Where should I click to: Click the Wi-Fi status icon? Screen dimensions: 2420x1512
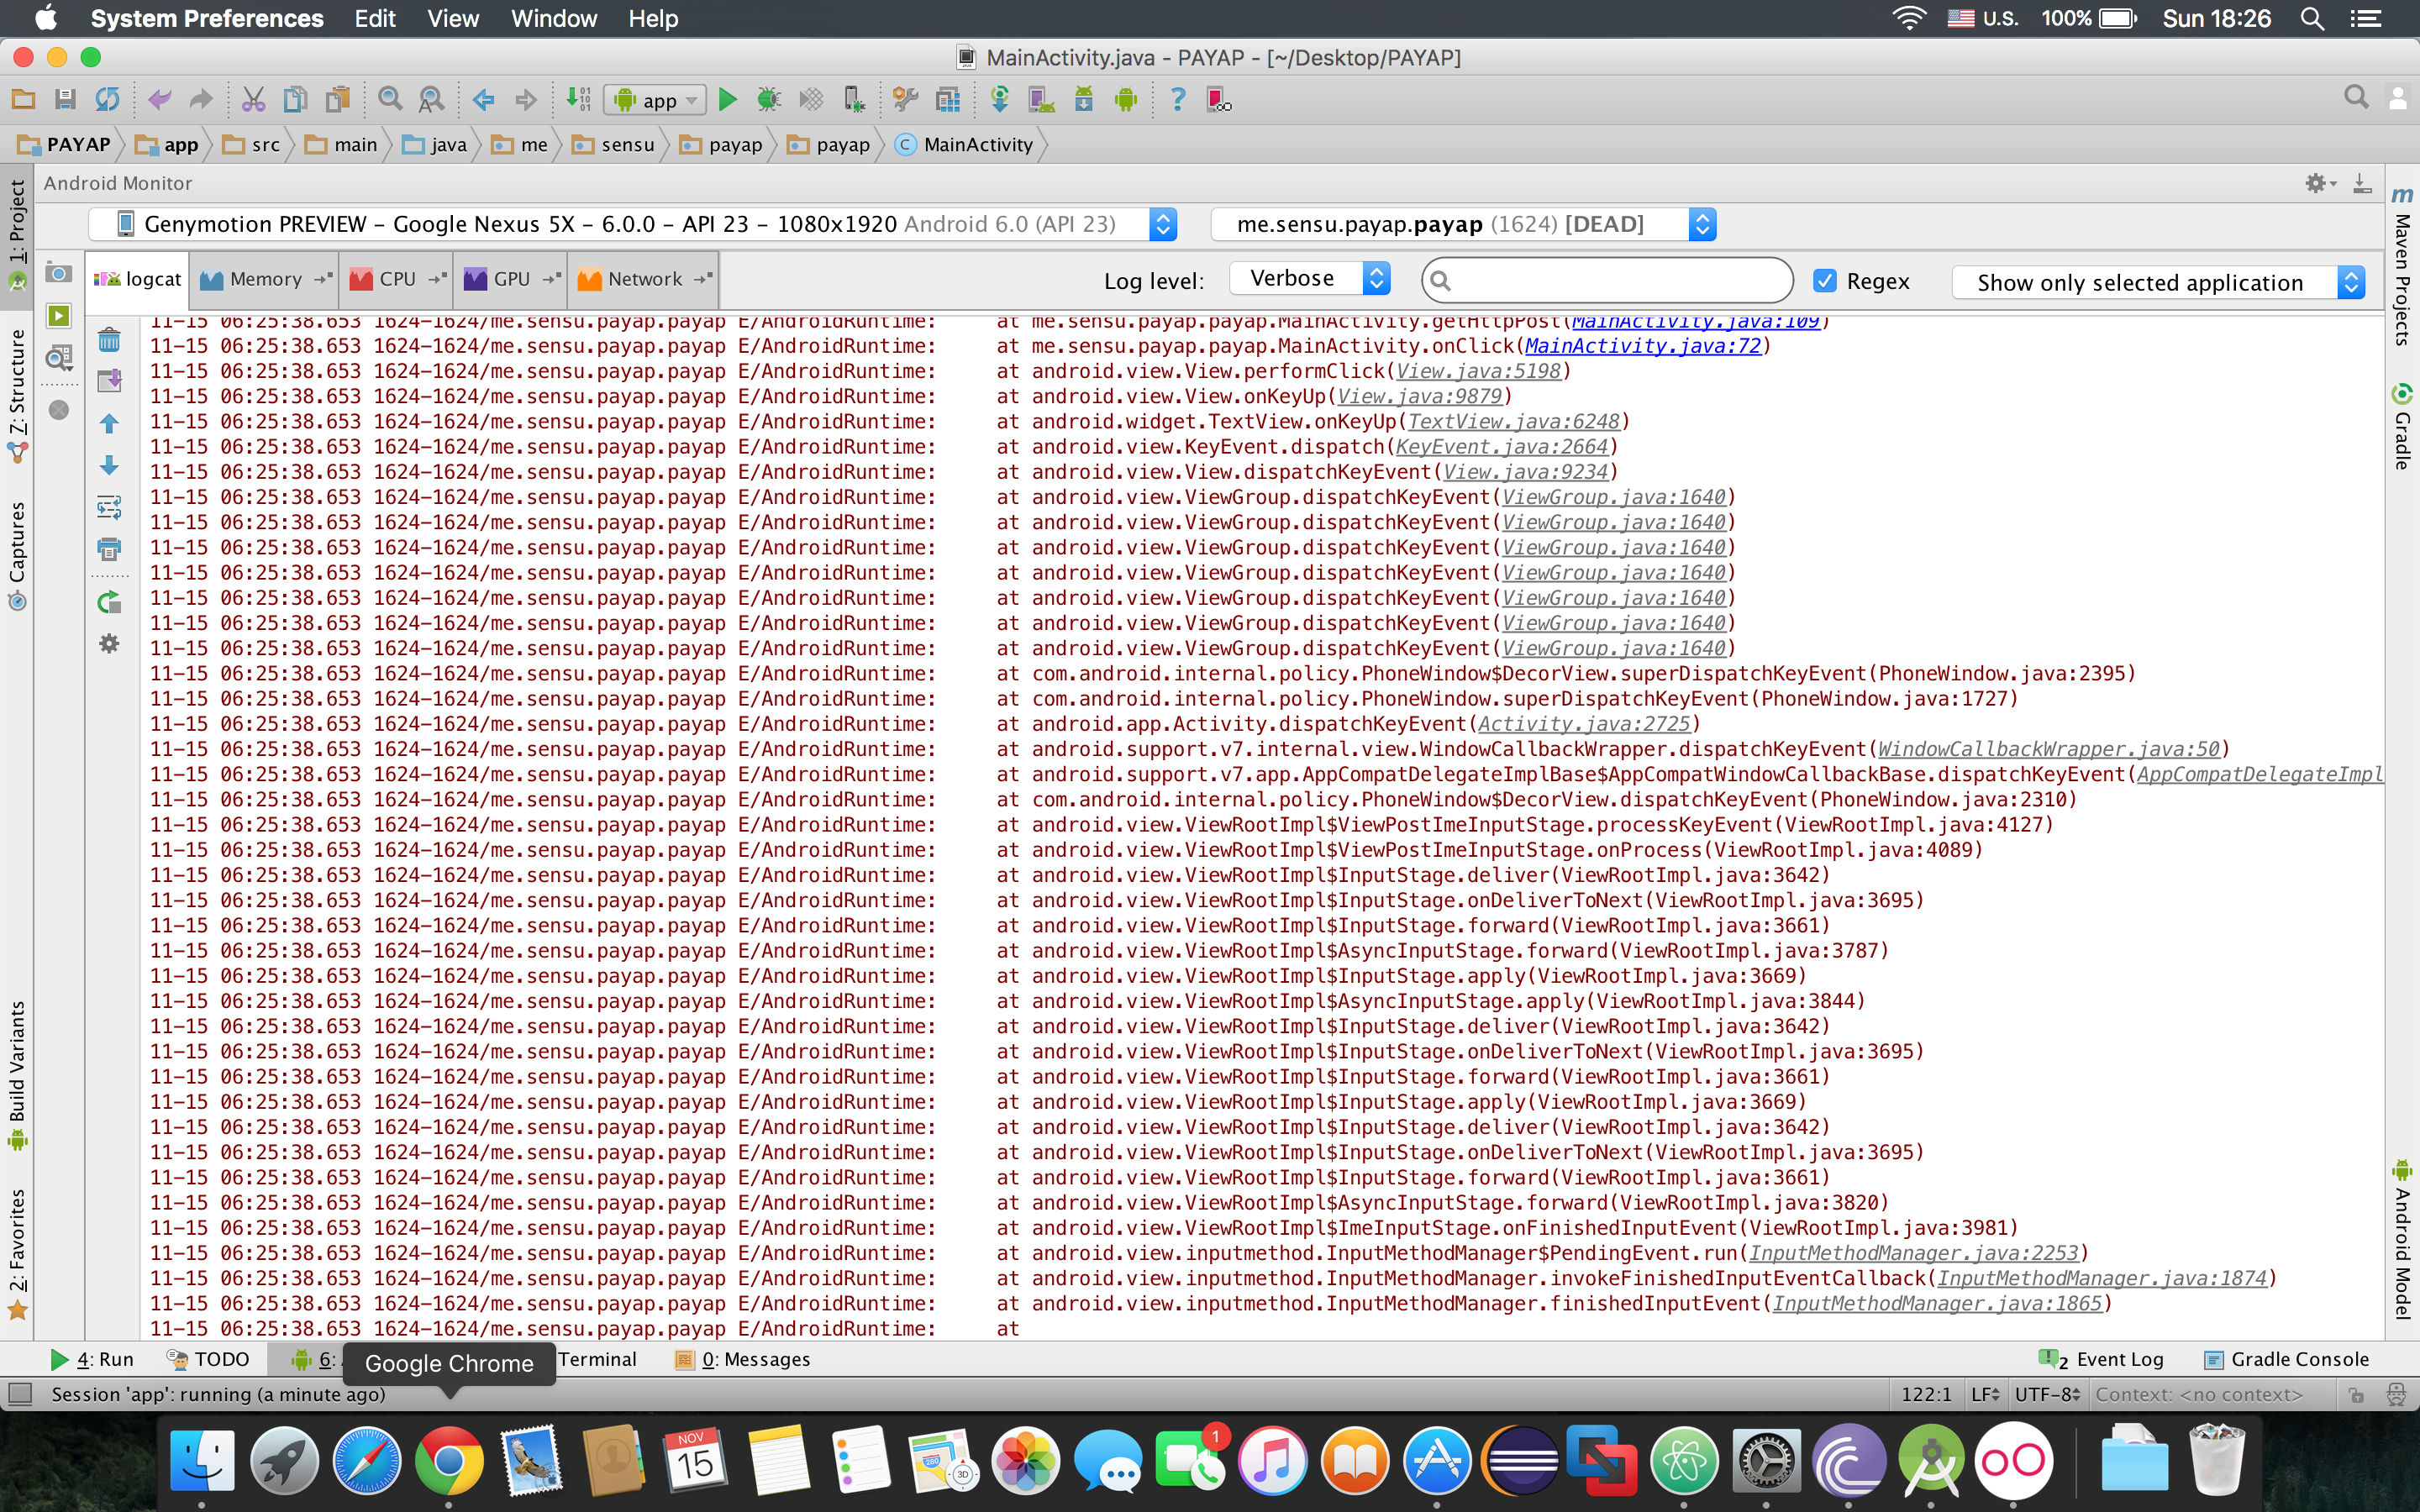(x=1908, y=18)
